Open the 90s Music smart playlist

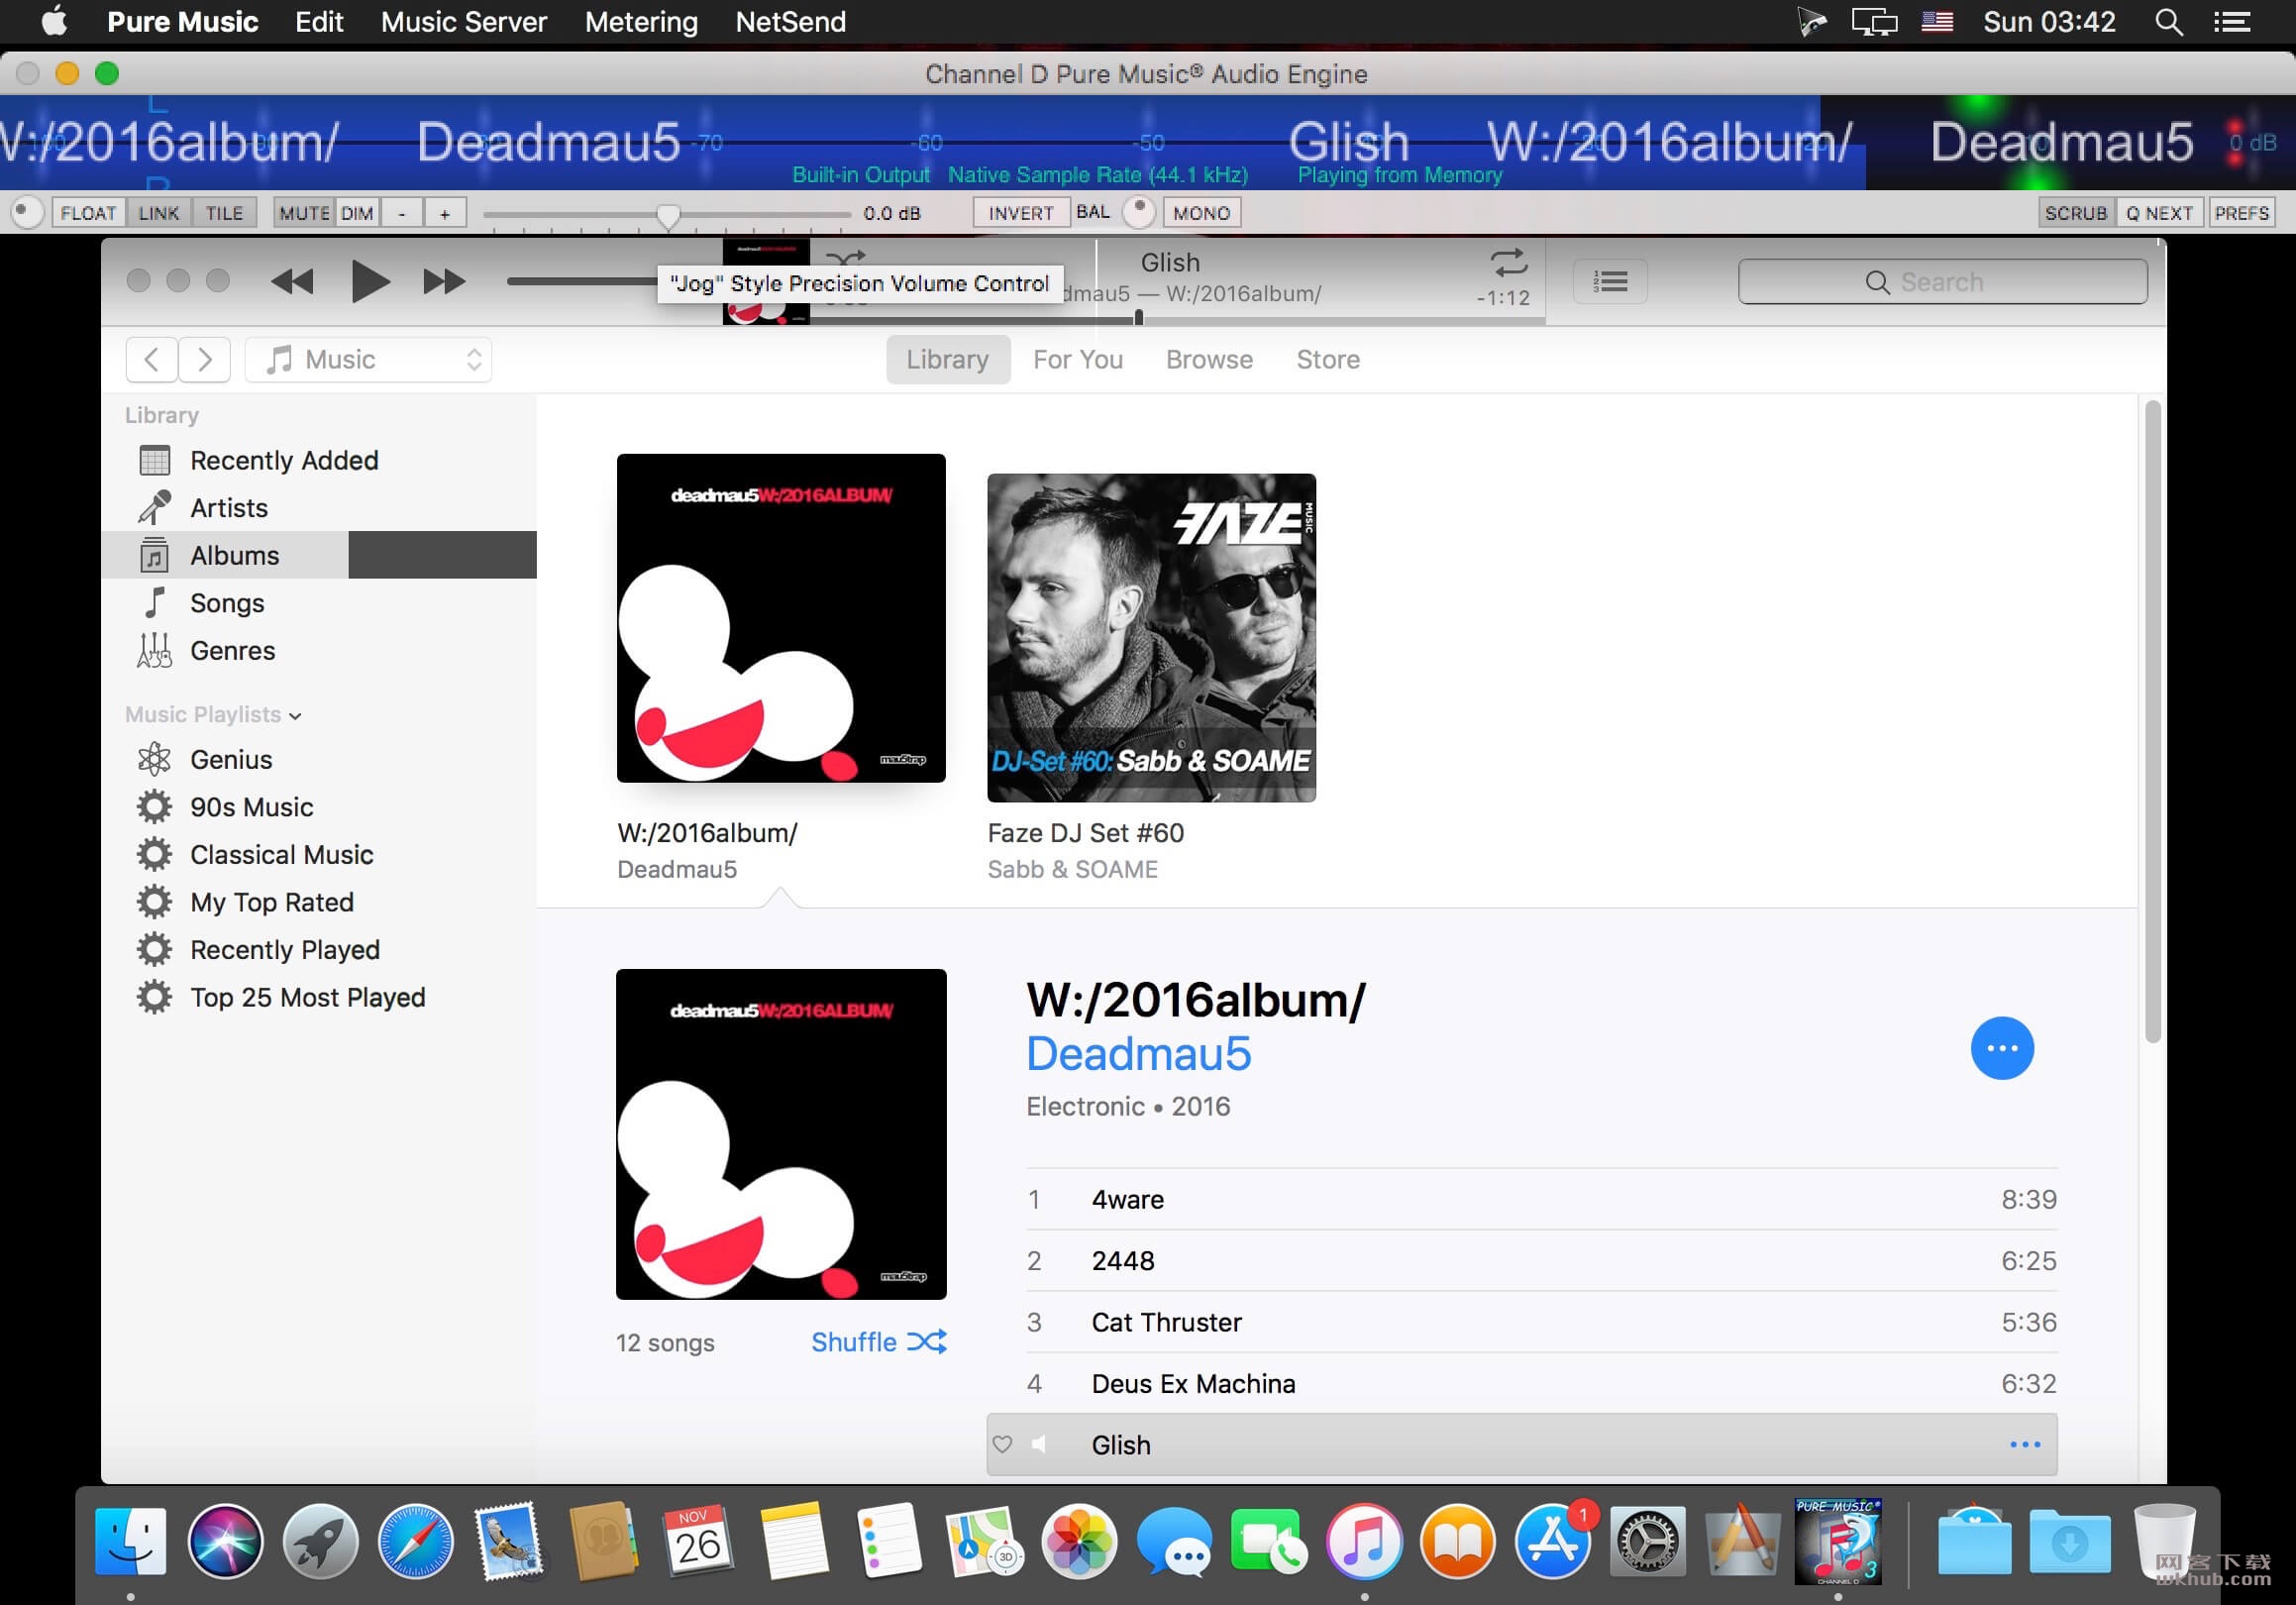tap(320, 807)
